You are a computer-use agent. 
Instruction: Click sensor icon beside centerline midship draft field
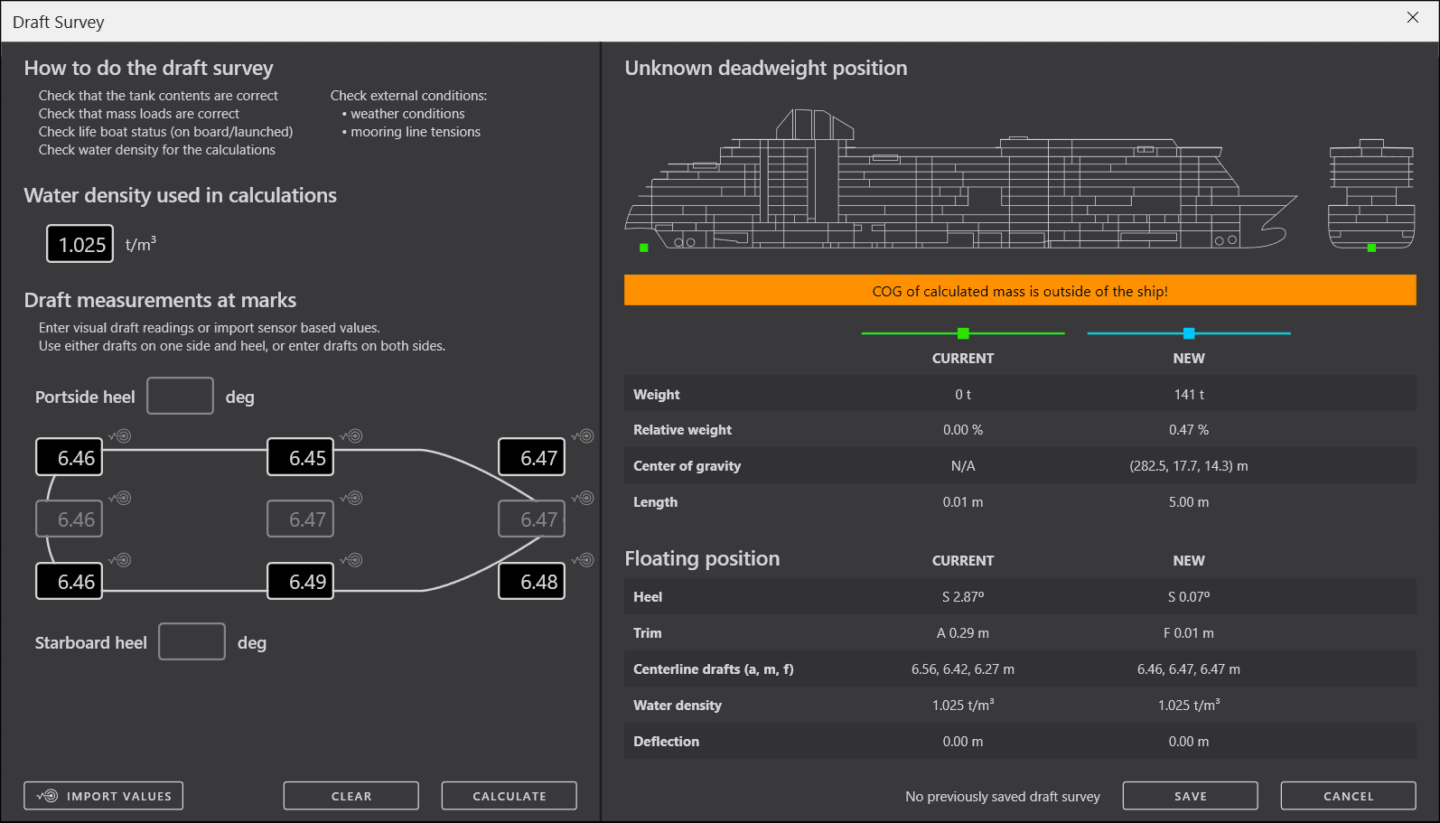351,498
